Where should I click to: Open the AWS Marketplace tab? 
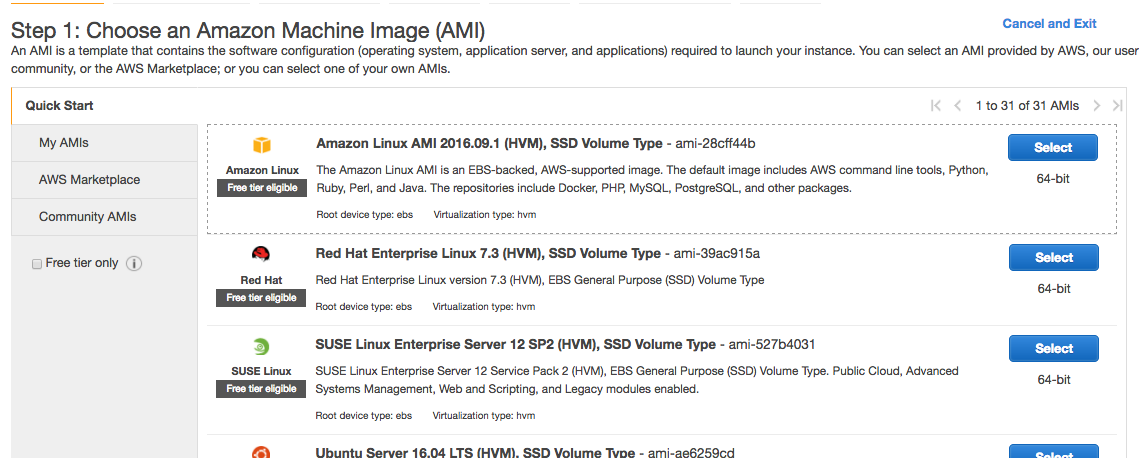[x=105, y=180]
